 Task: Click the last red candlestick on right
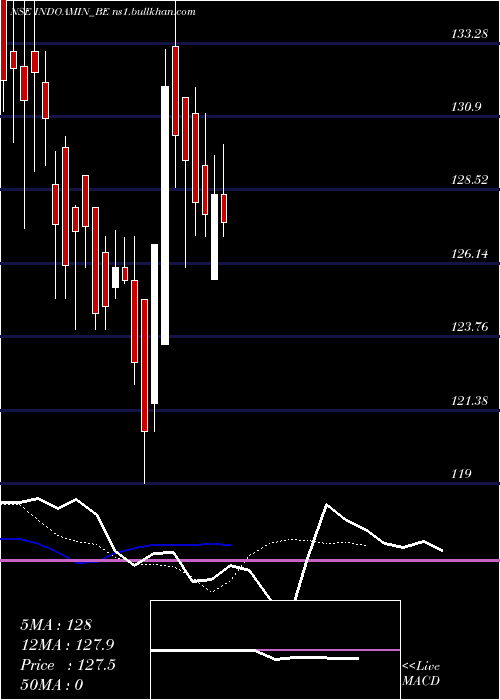(x=224, y=208)
